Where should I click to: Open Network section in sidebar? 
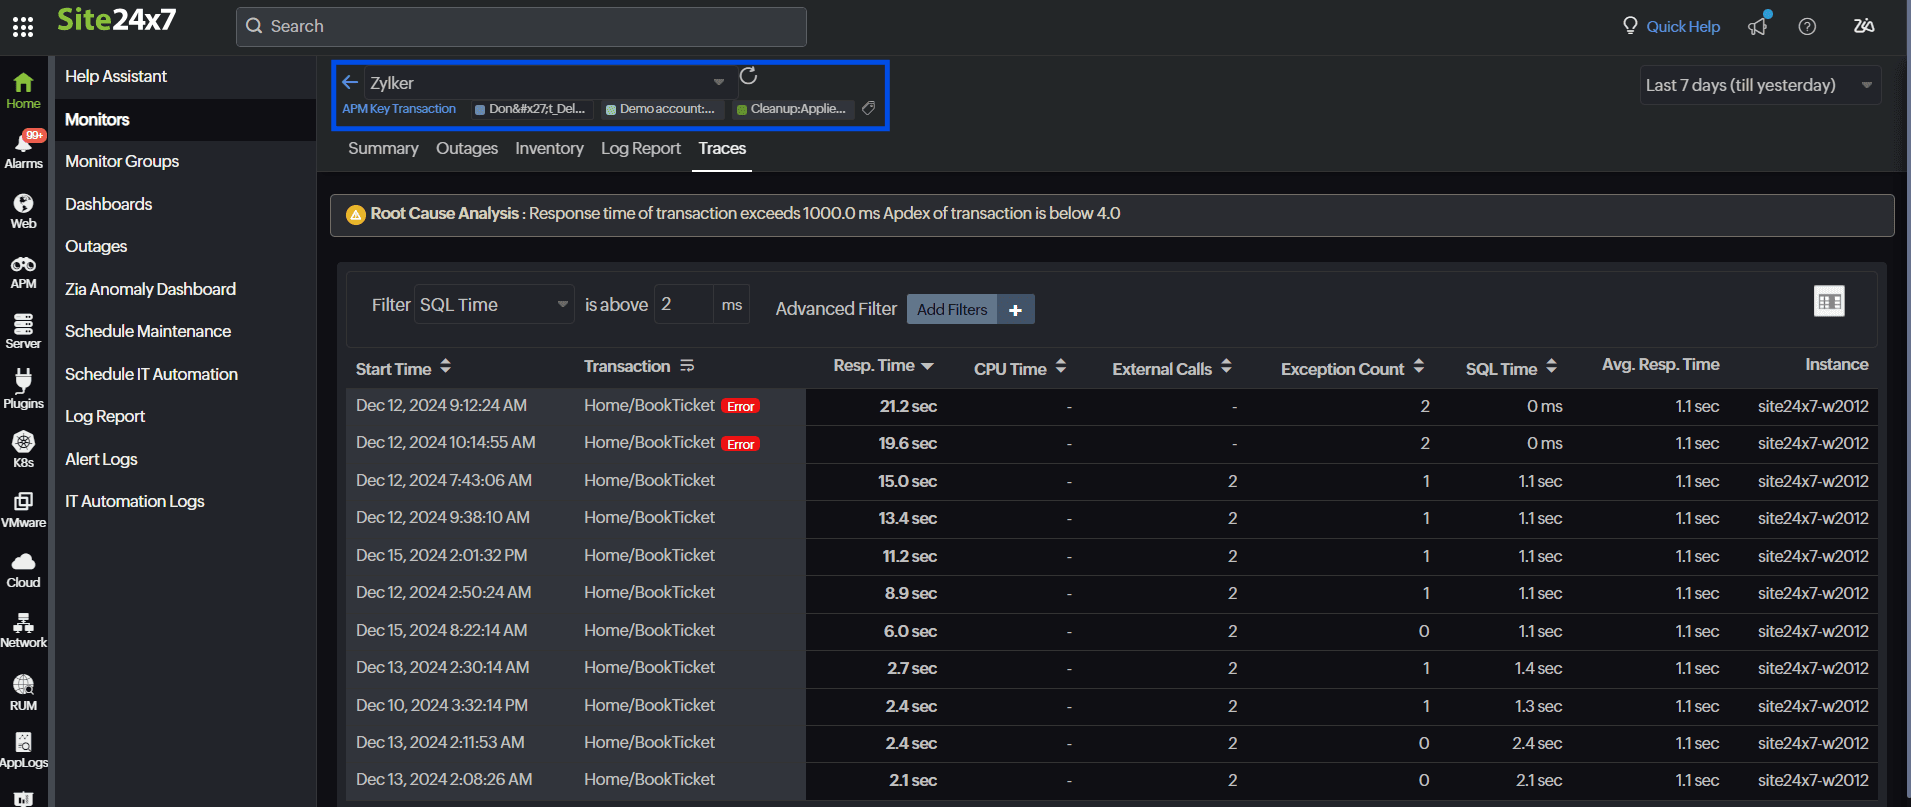tap(23, 630)
